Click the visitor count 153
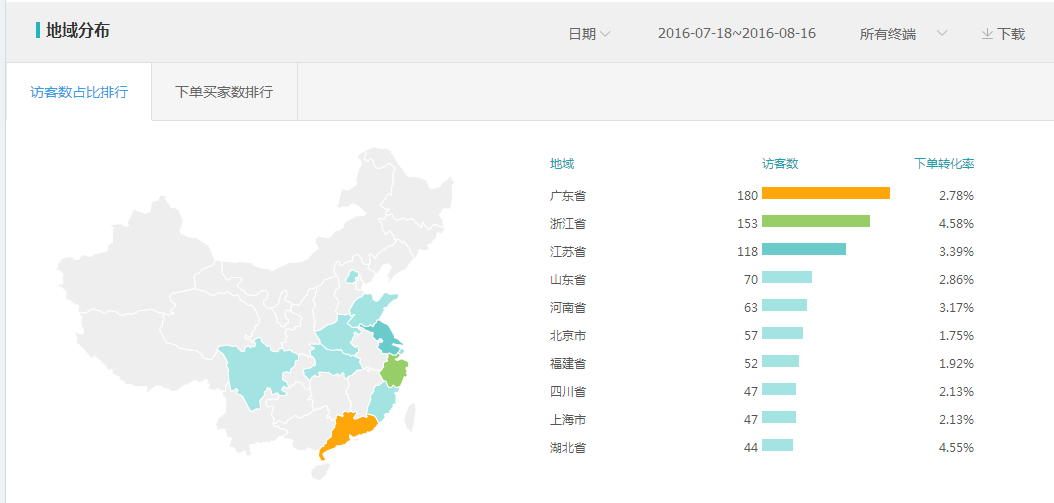 click(747, 223)
